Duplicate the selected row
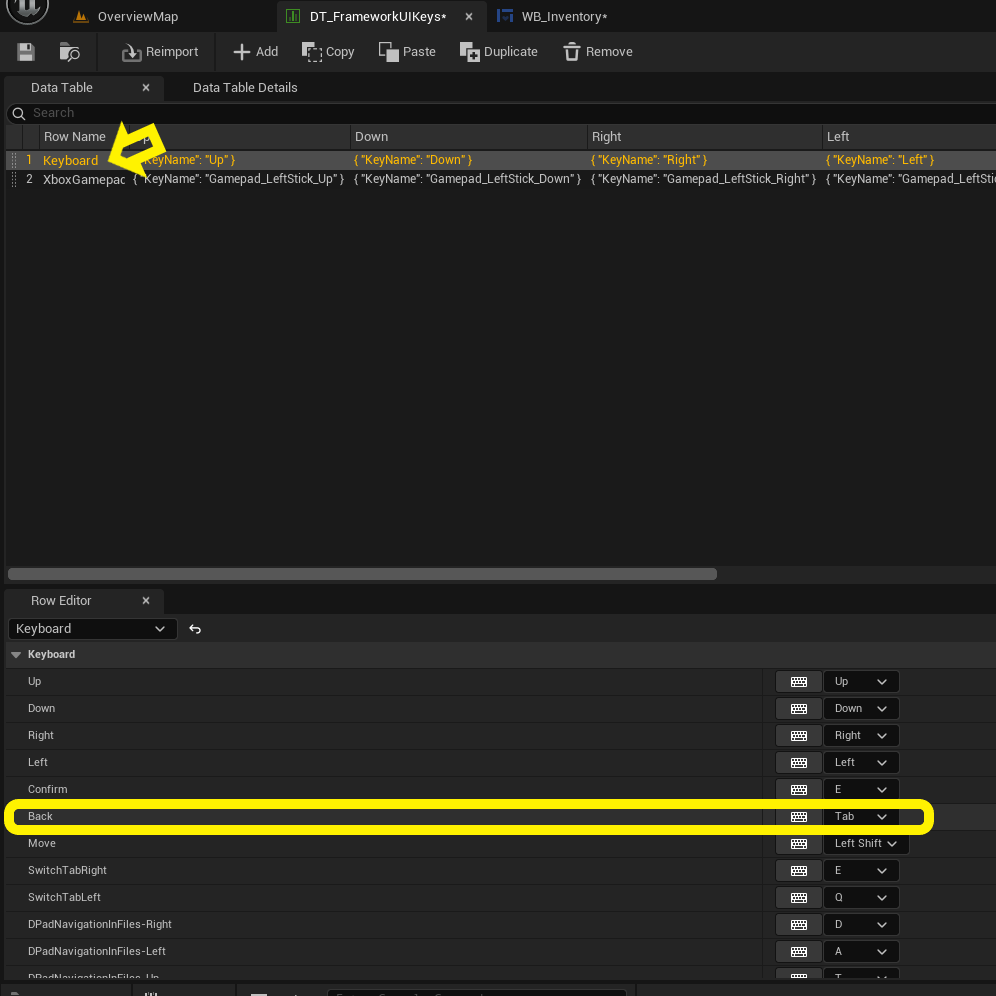 pyautogui.click(x=498, y=52)
